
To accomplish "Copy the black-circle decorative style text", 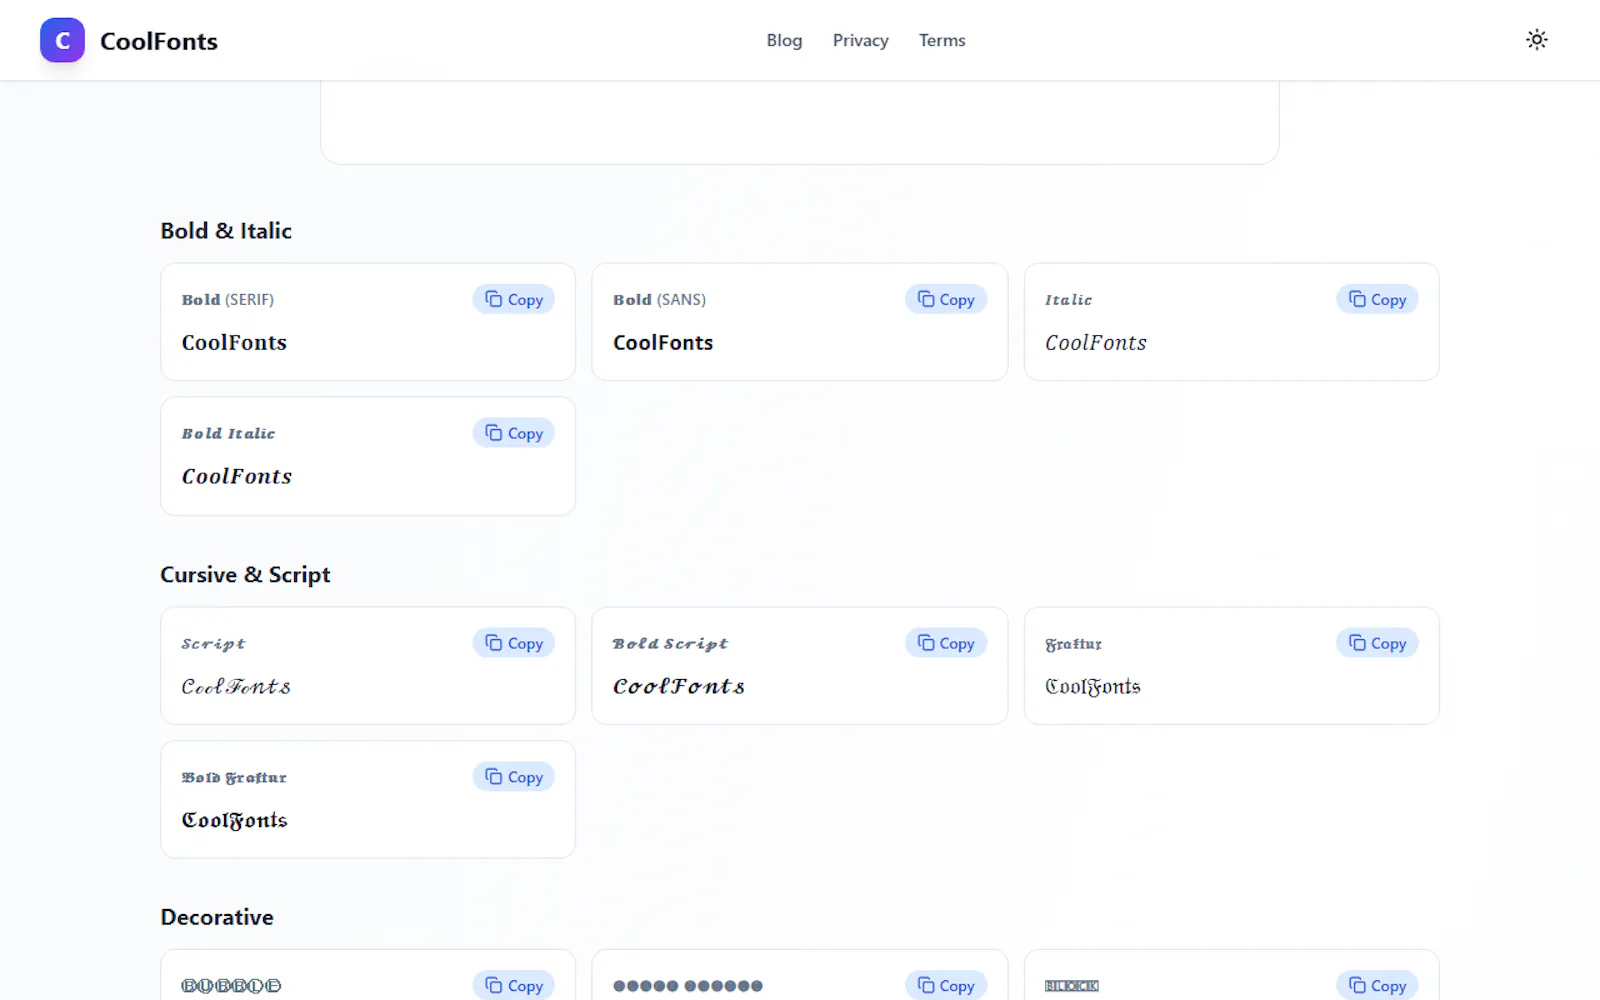I will tap(946, 985).
